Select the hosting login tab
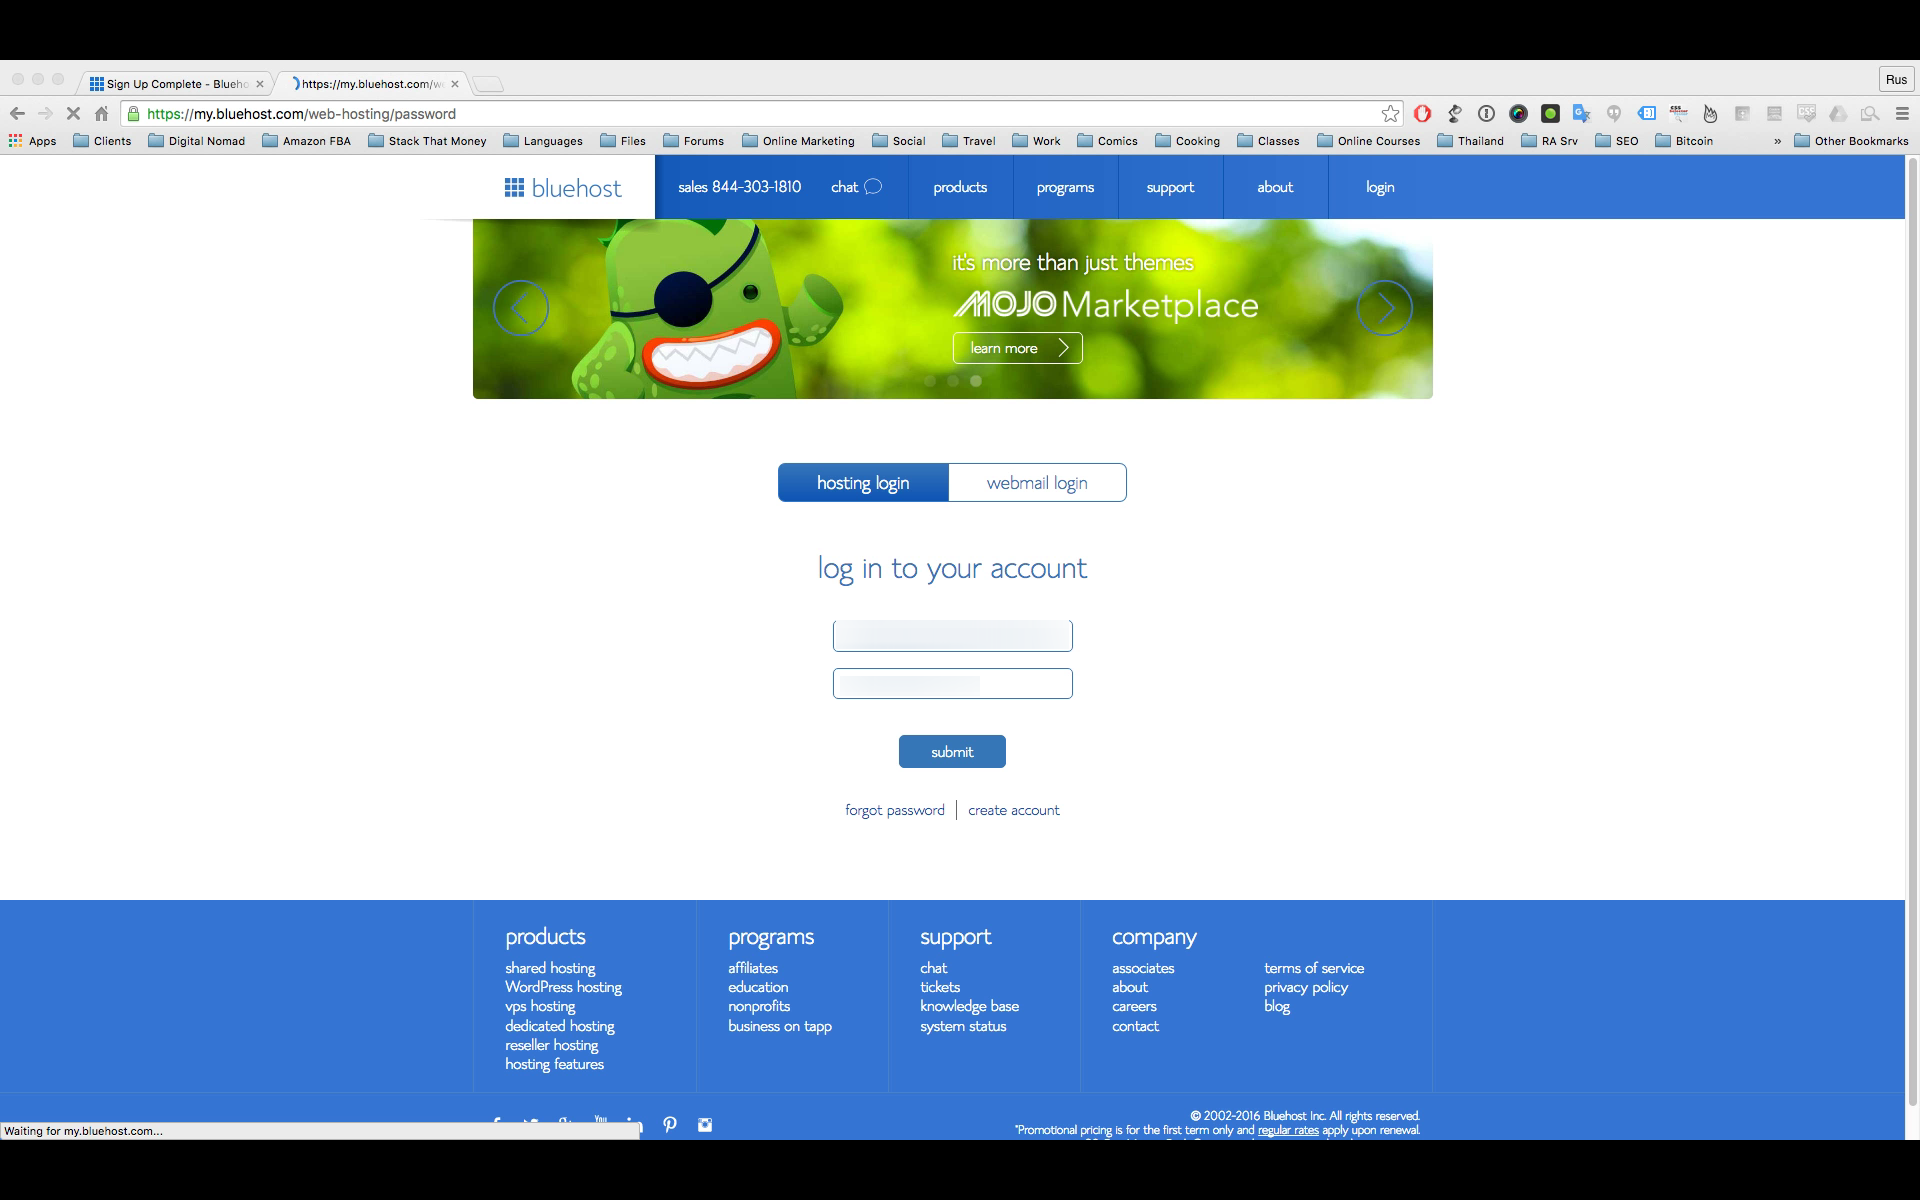Image resolution: width=1920 pixels, height=1200 pixels. pyautogui.click(x=863, y=482)
